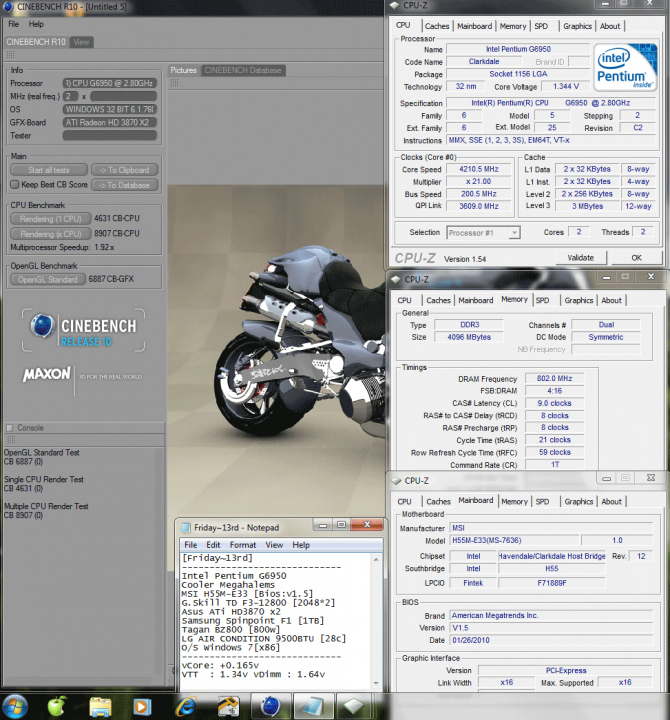
Task: Toggle Keep Best CB Score checkbox
Action: click(x=15, y=185)
